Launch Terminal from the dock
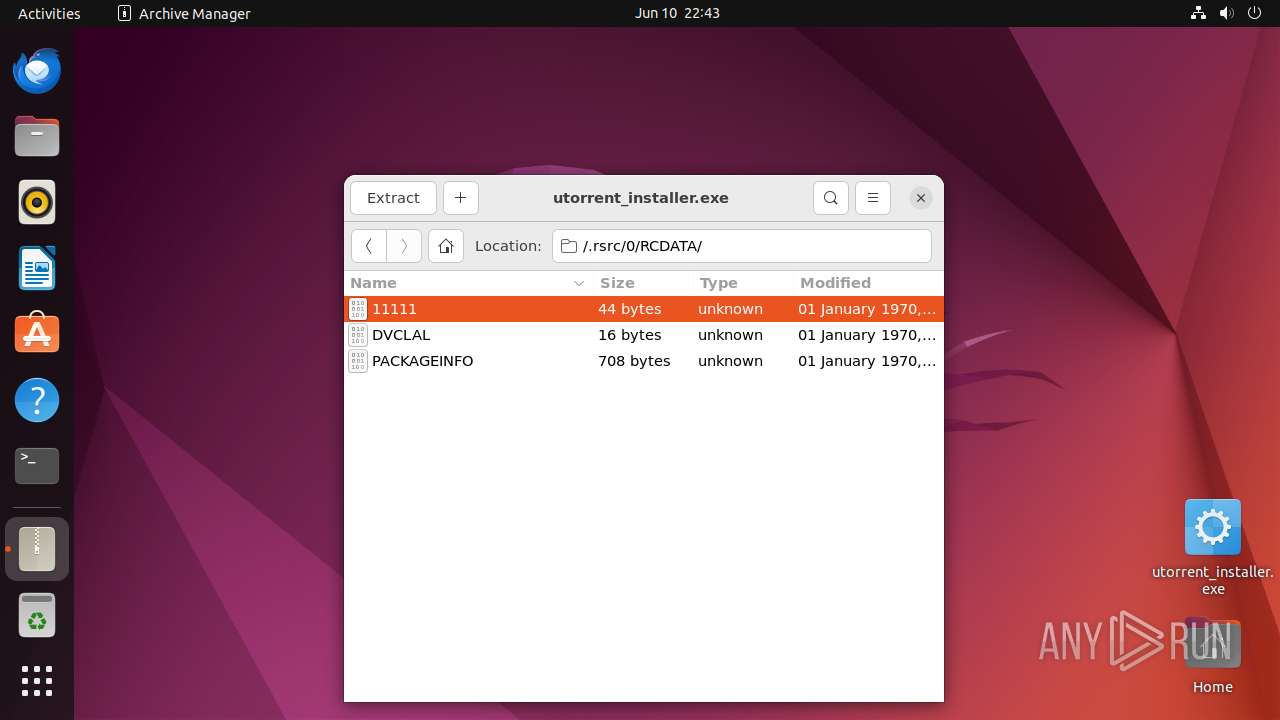 click(x=37, y=466)
